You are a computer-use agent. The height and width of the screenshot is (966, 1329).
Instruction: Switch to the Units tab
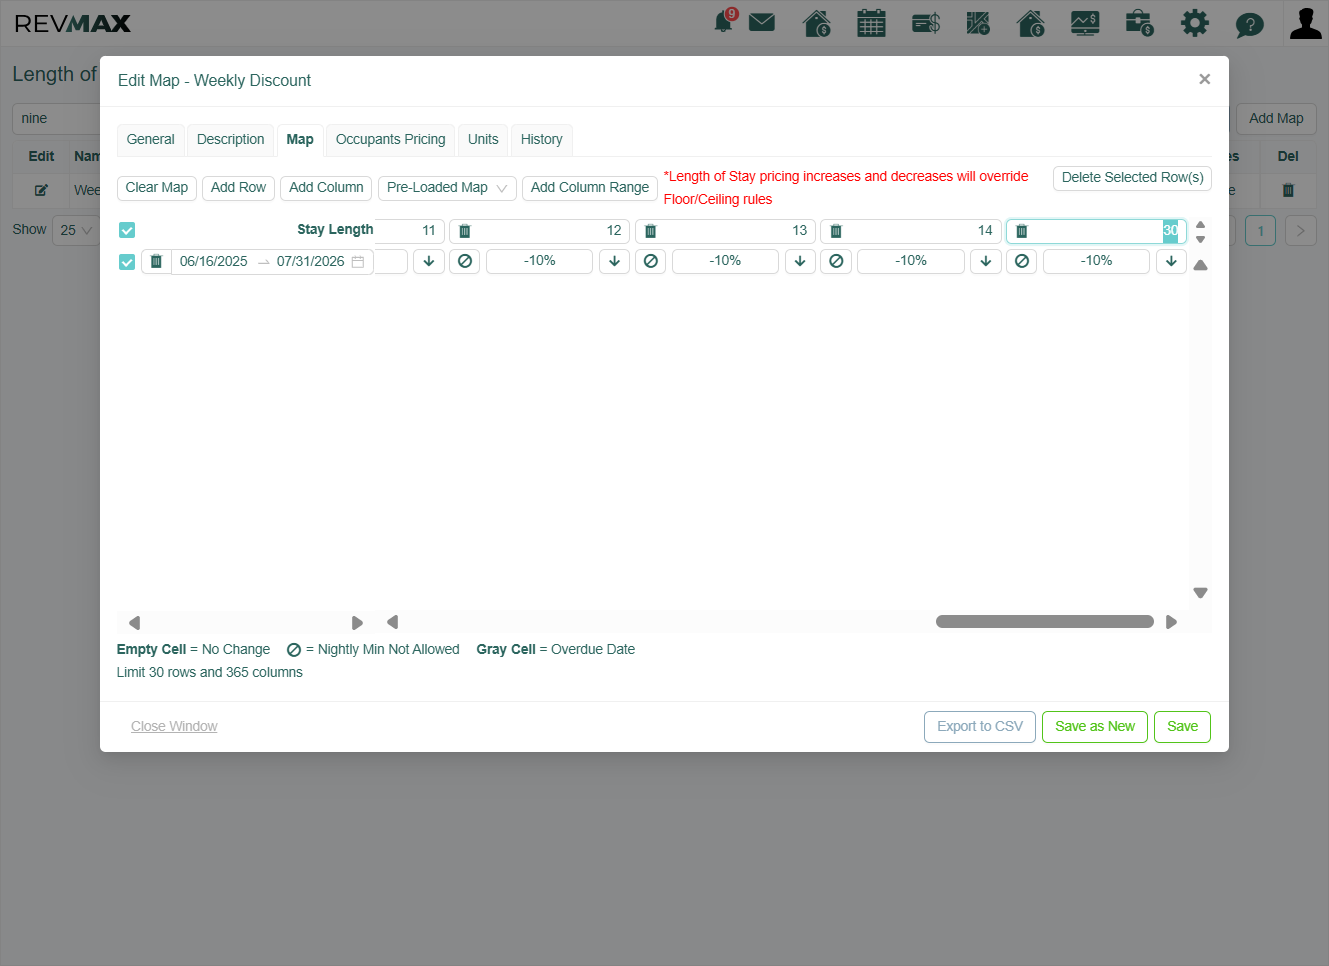[483, 140]
